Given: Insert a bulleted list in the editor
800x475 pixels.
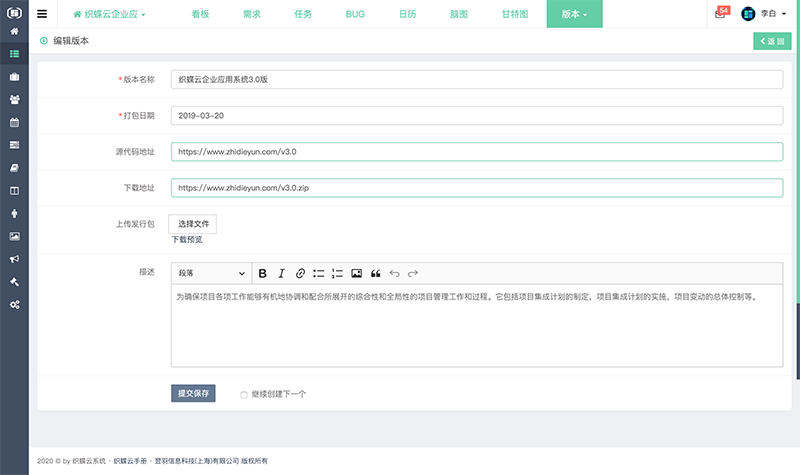Looking at the screenshot, I should pos(319,273).
